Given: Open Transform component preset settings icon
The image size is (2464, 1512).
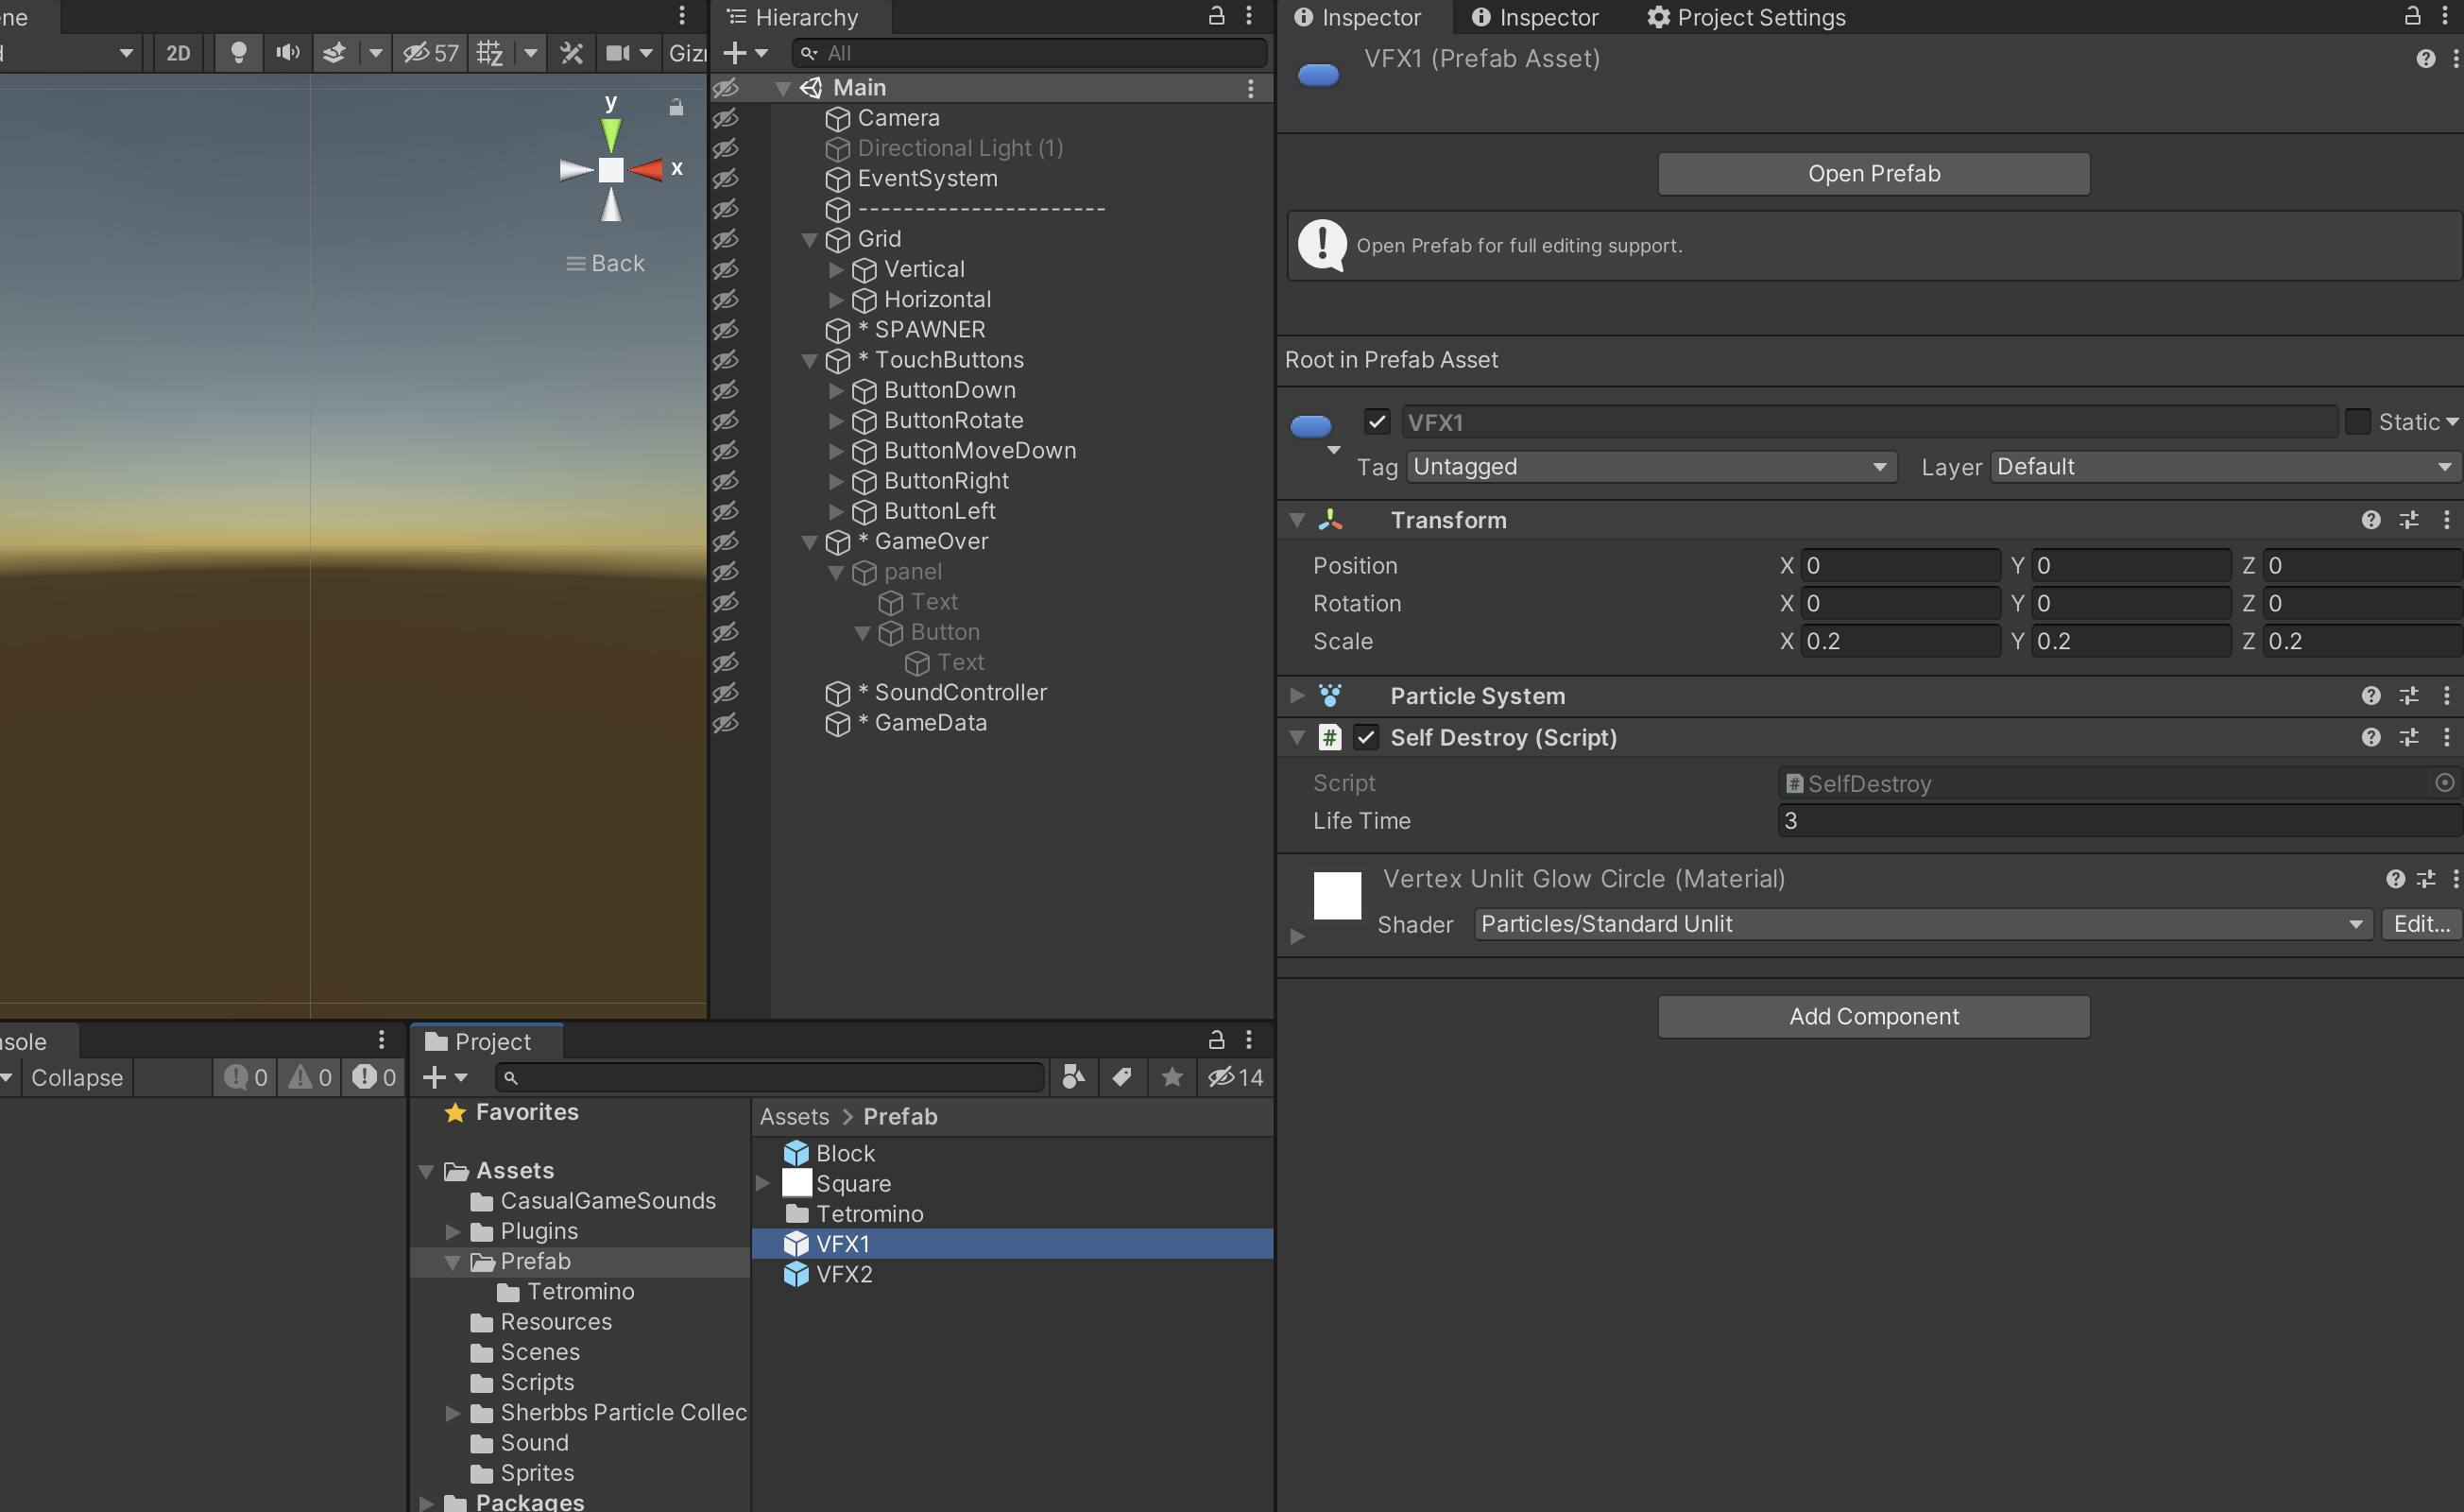Looking at the screenshot, I should [x=2409, y=520].
